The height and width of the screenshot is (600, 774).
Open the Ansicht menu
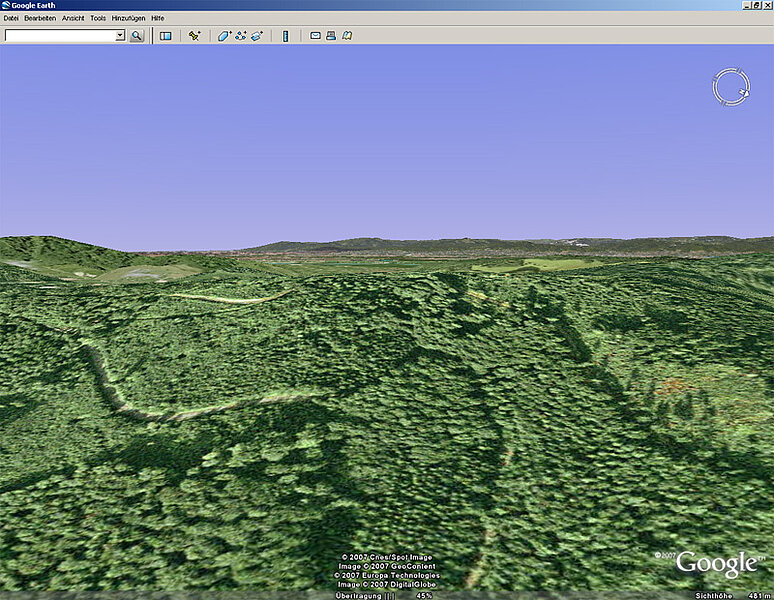click(x=73, y=18)
